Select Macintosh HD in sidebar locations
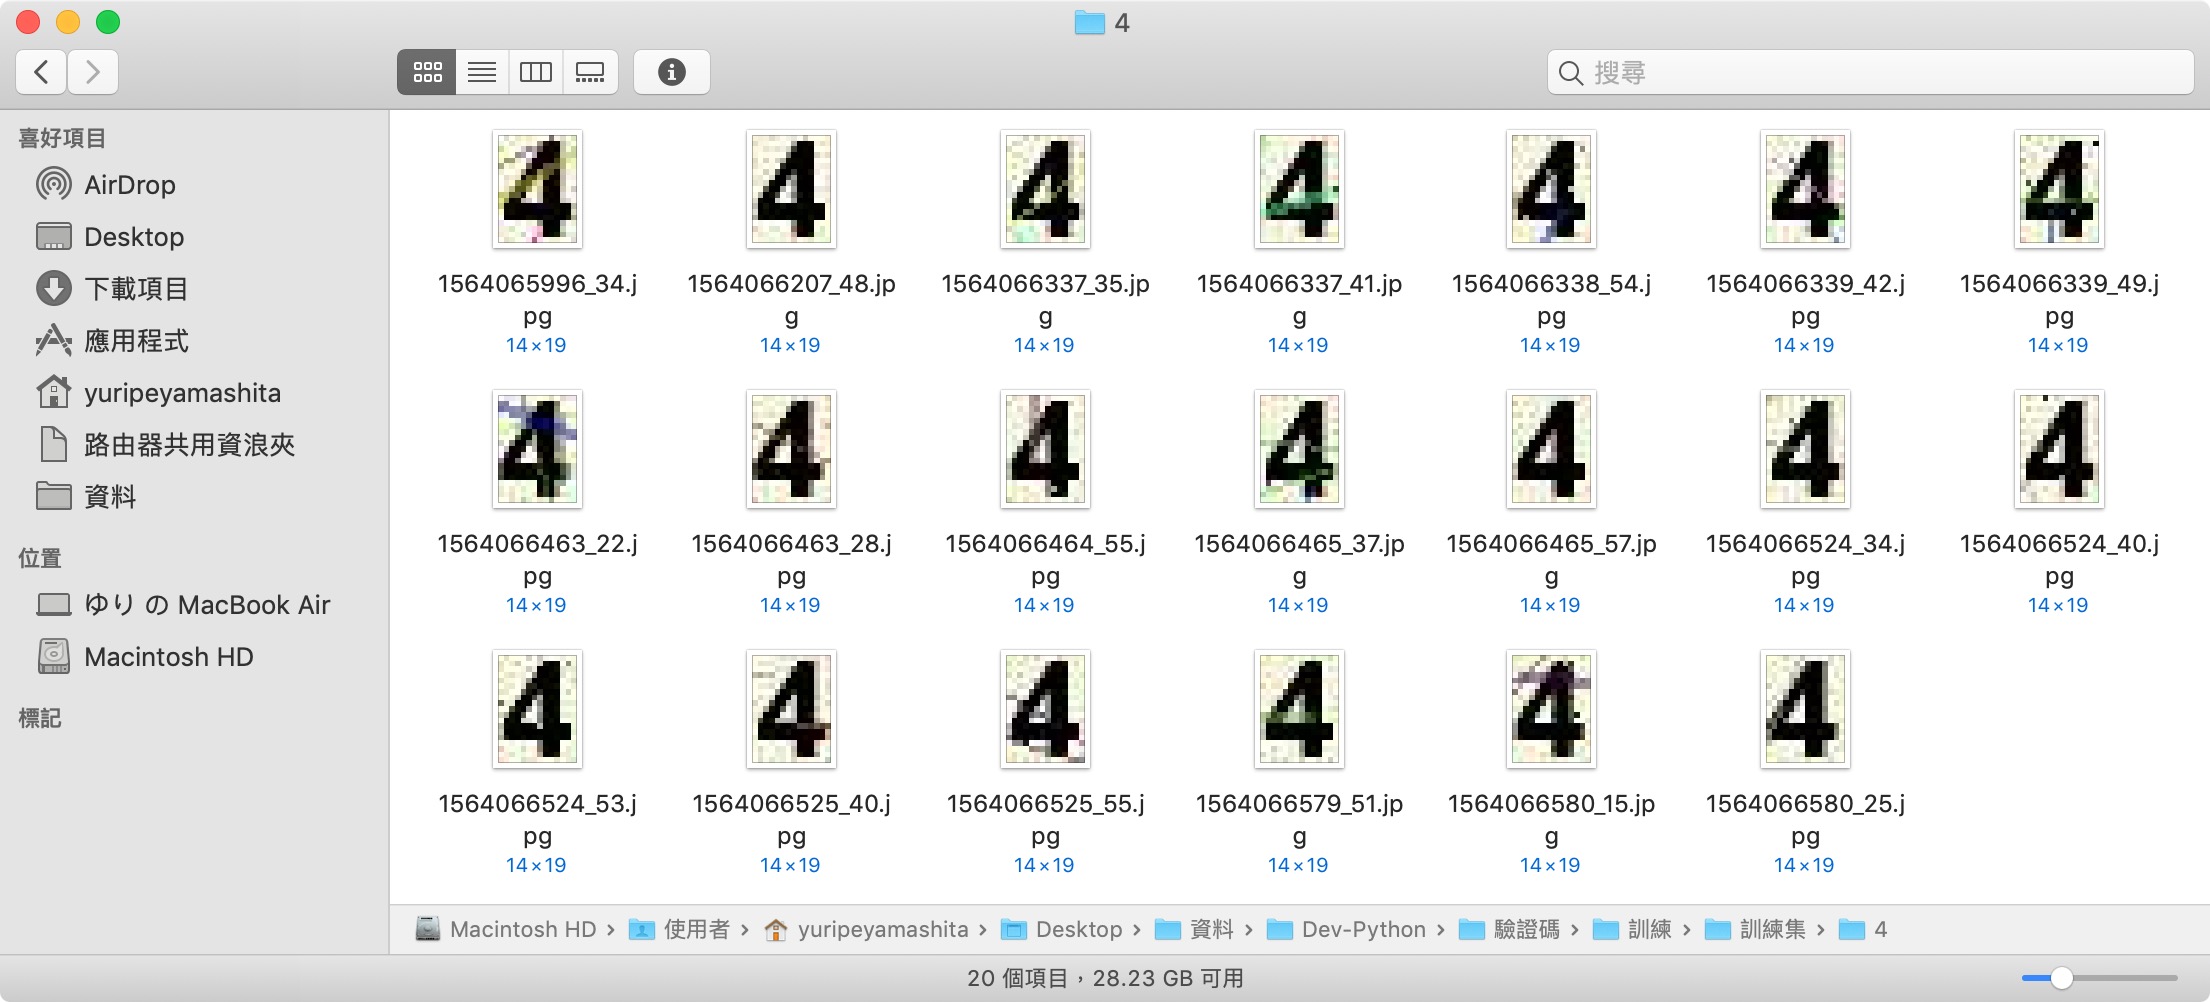This screenshot has height=1002, width=2210. pos(168,657)
